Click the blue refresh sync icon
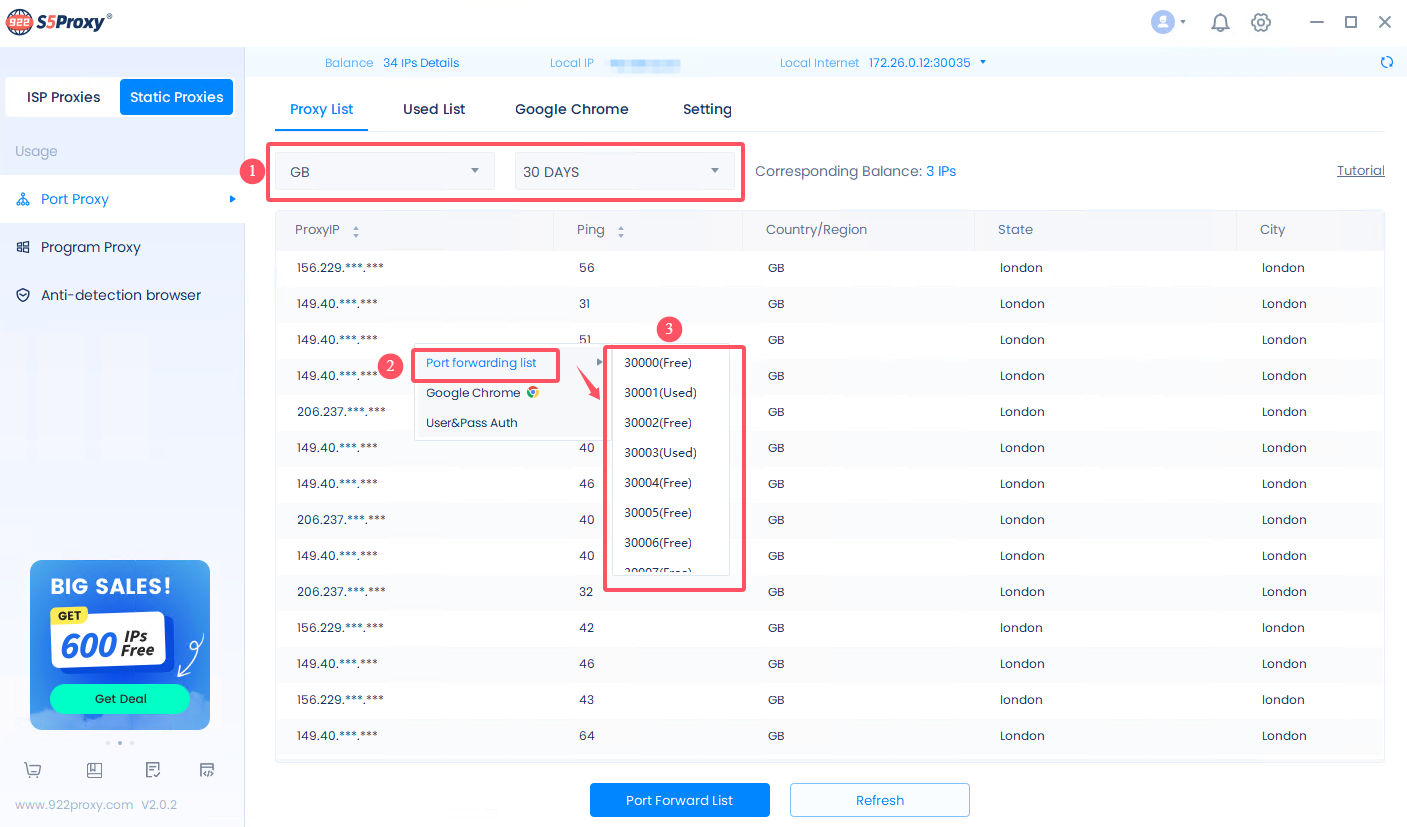 tap(1386, 62)
